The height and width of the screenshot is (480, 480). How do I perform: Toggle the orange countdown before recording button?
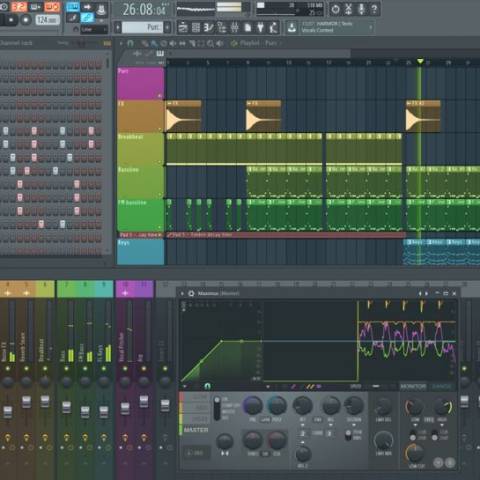click(19, 7)
